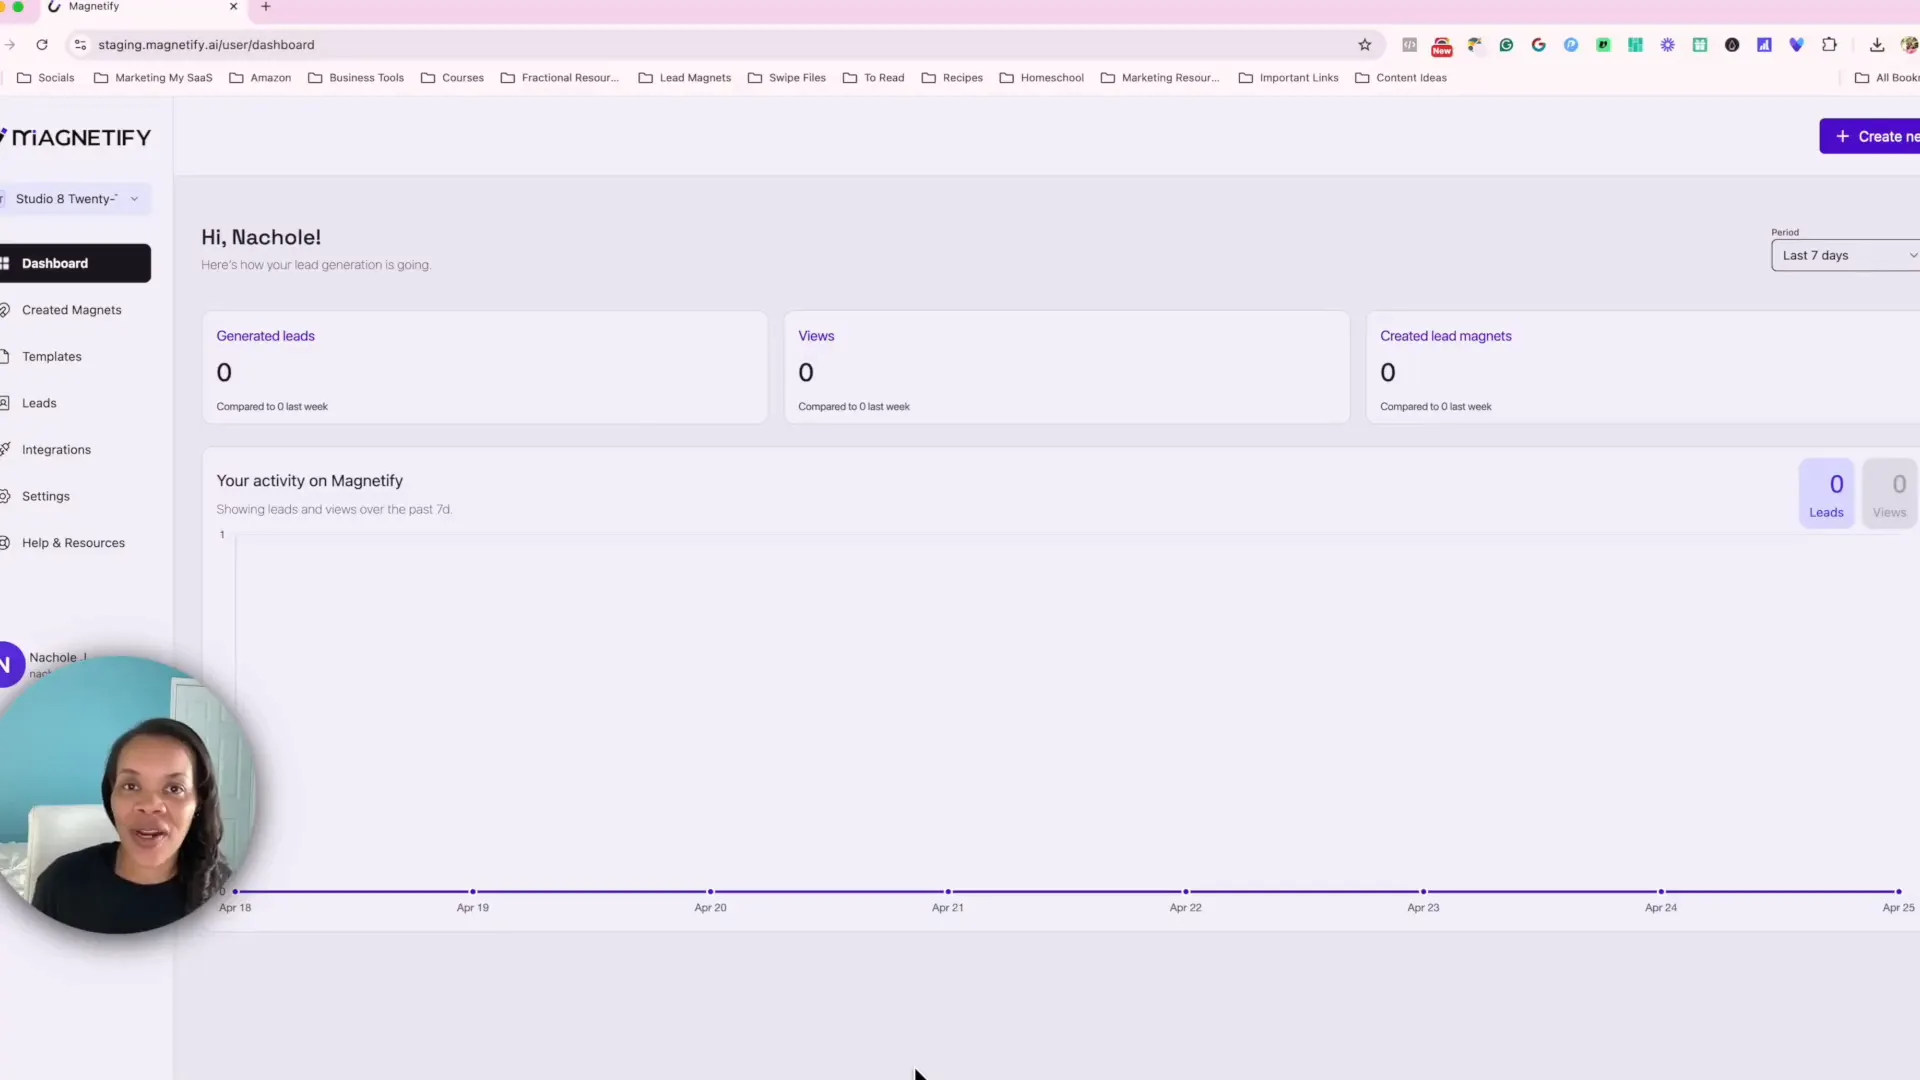Open the Recipes bookmarks folder
The image size is (1920, 1080).
[952, 78]
